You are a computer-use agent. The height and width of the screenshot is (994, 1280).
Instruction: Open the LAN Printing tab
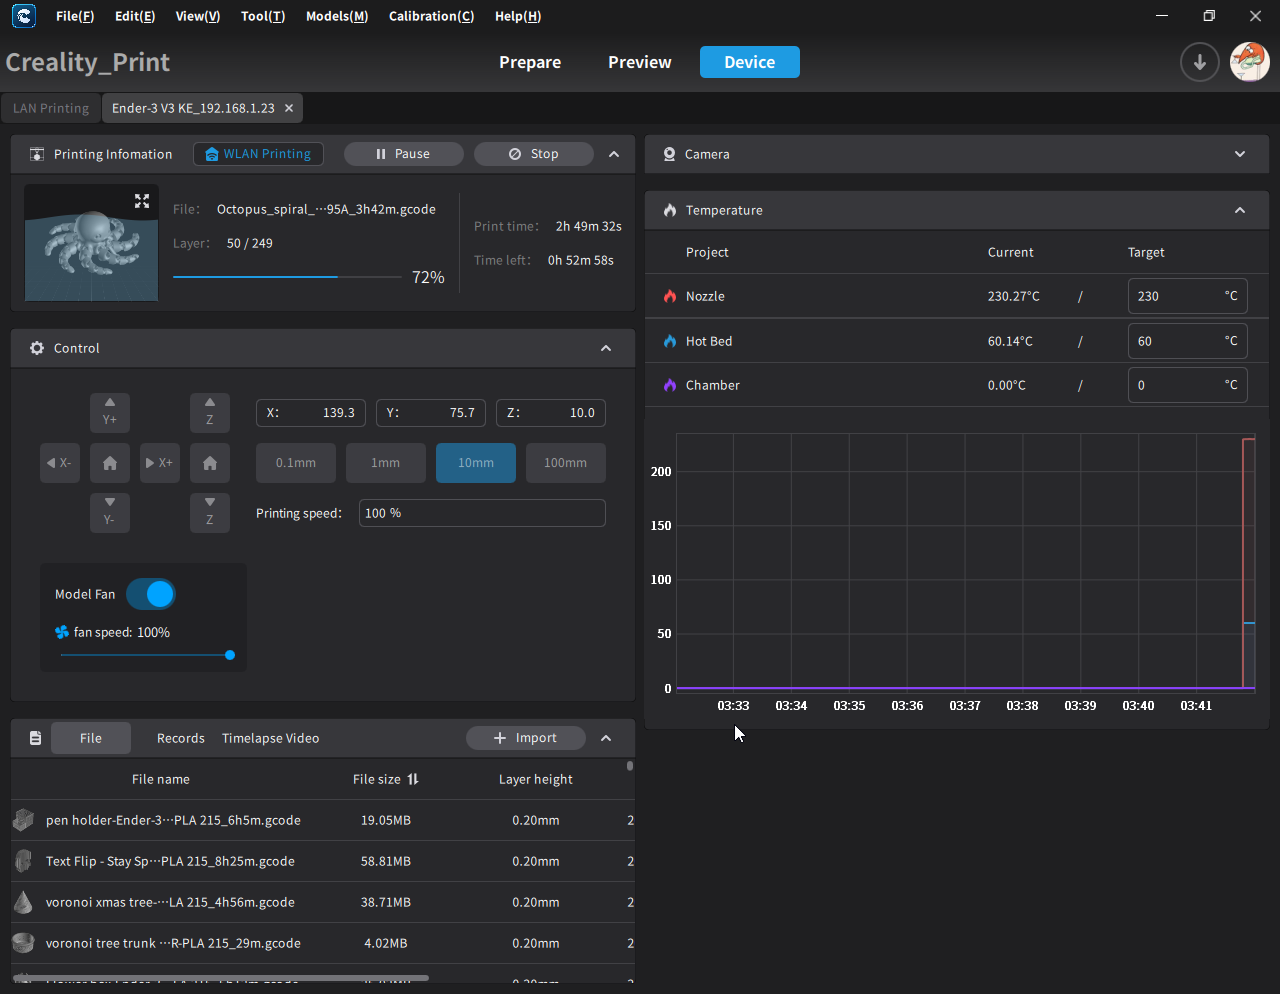(51, 108)
